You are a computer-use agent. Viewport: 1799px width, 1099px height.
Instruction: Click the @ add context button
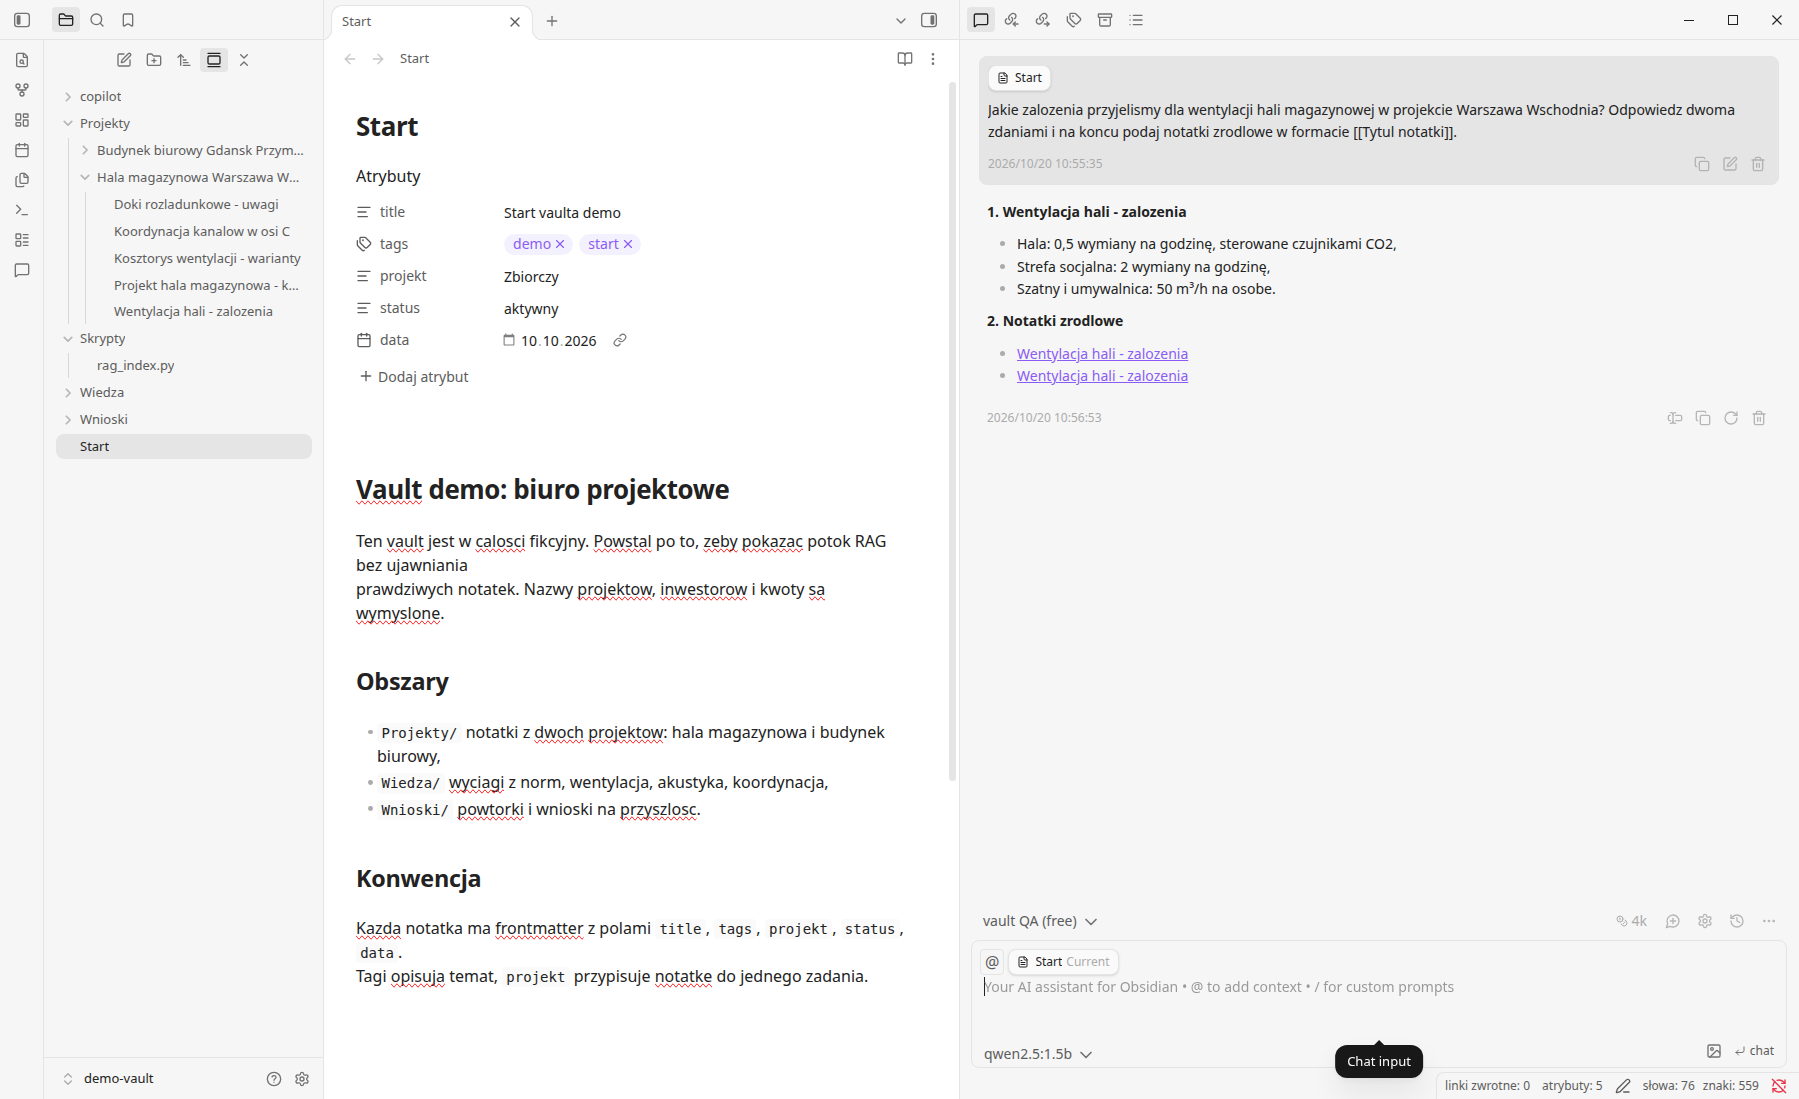pyautogui.click(x=992, y=962)
